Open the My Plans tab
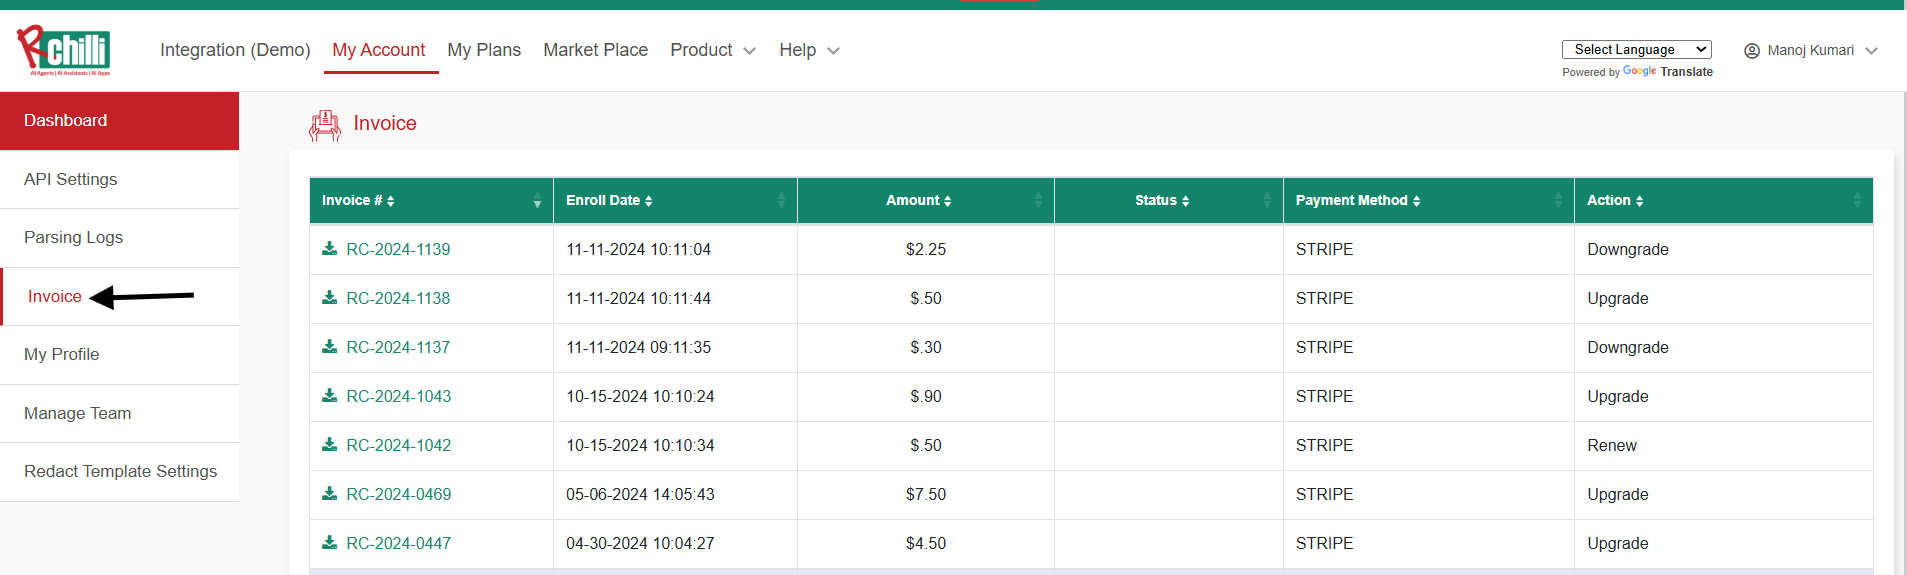The width and height of the screenshot is (1907, 575). click(484, 50)
